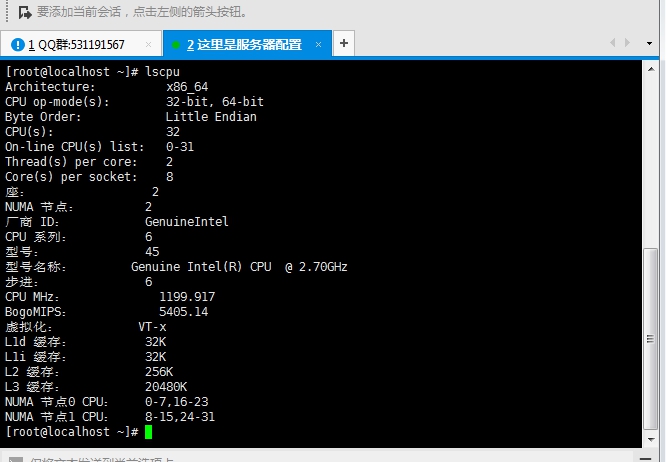Click the On-line CPU(s) list value 0-31

[x=180, y=147]
